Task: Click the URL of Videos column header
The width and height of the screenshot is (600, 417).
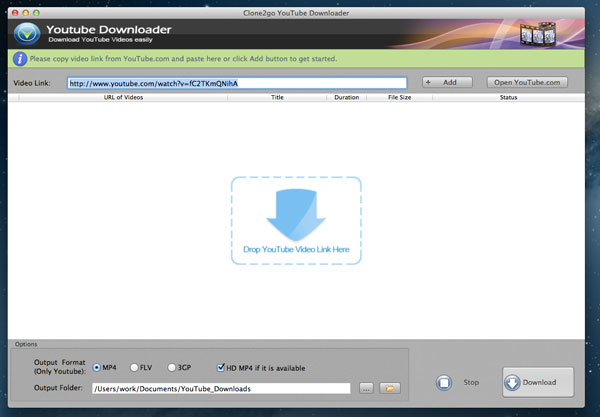Action: (x=123, y=98)
